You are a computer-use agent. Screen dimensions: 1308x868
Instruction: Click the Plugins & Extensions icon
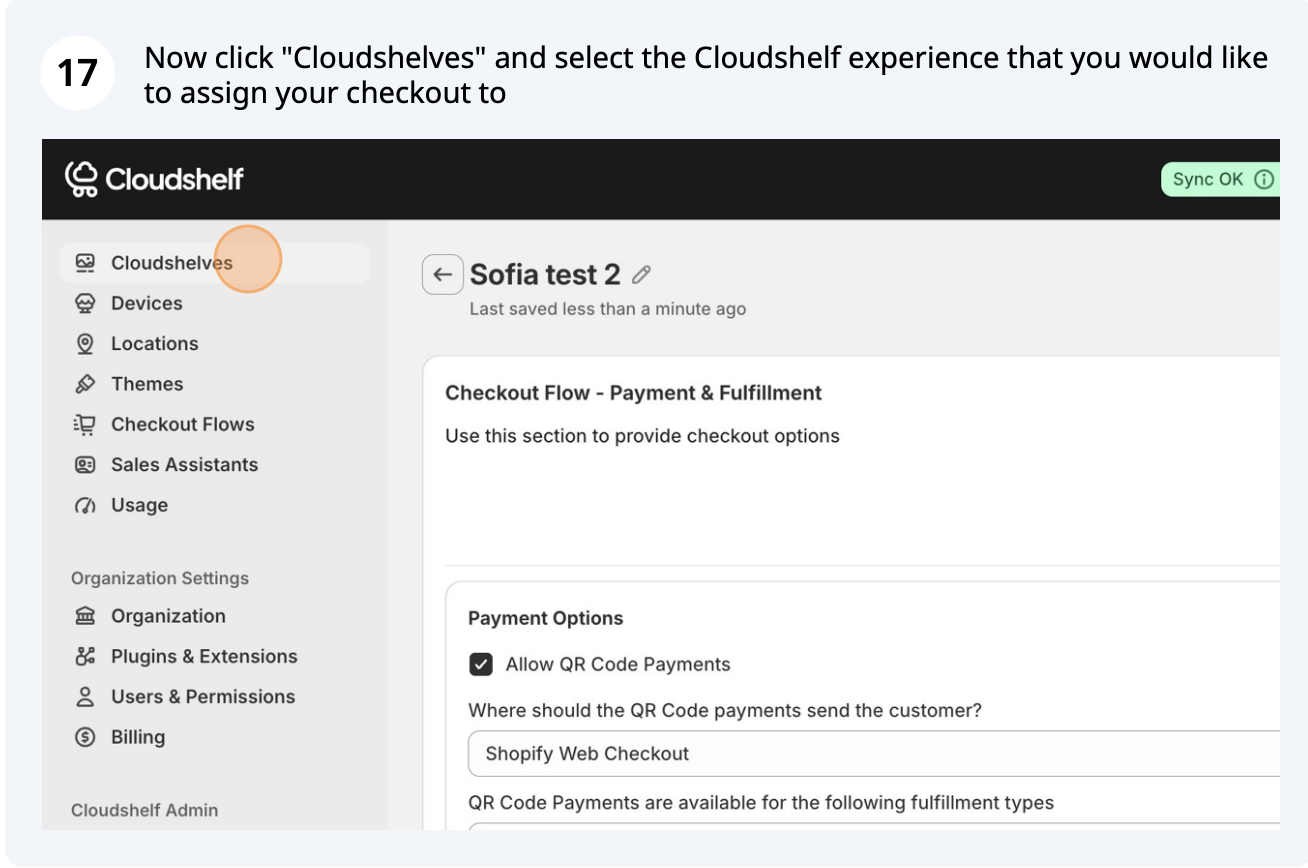pos(85,656)
